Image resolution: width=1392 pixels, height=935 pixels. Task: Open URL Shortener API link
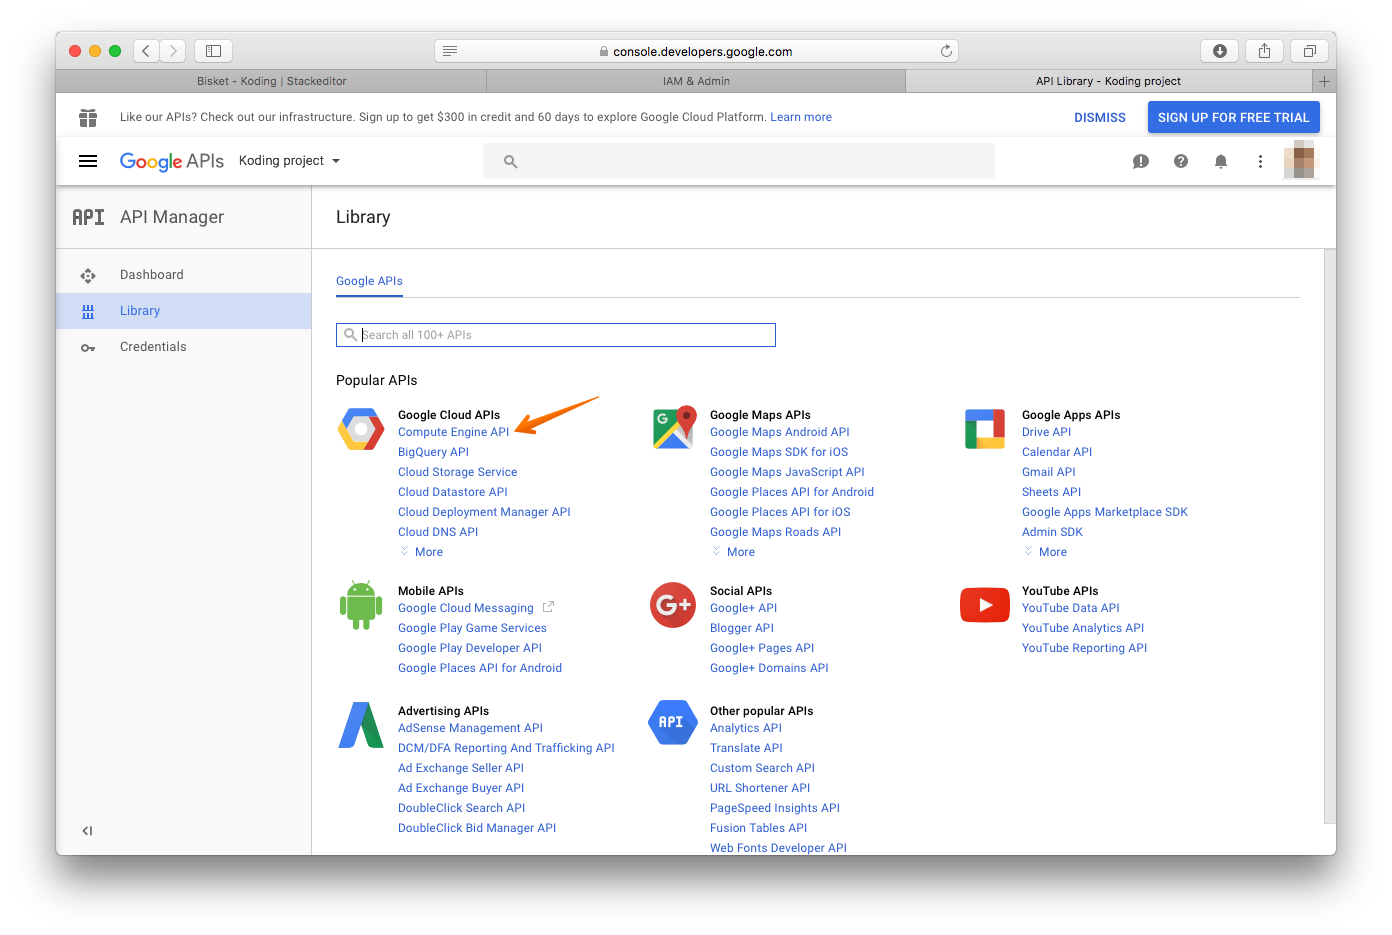[760, 788]
